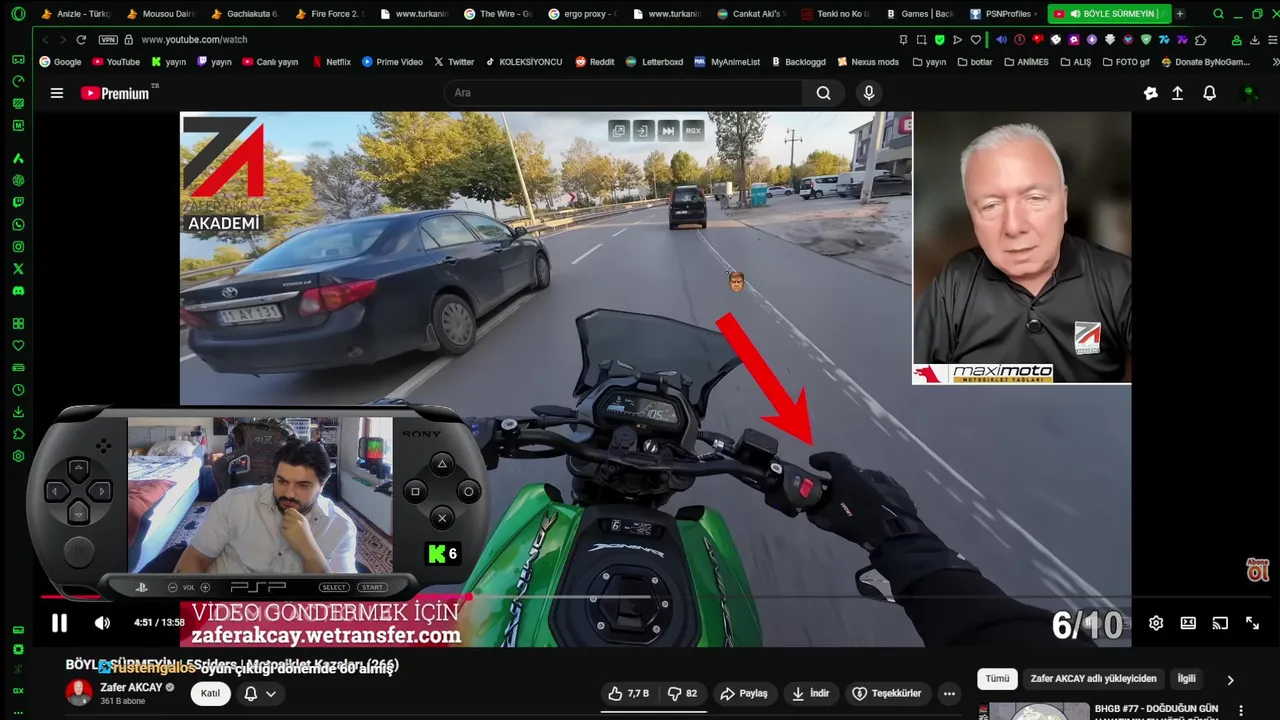Show hidden bookmarks overflow chevron
The image size is (1280, 720).
(x=1273, y=62)
